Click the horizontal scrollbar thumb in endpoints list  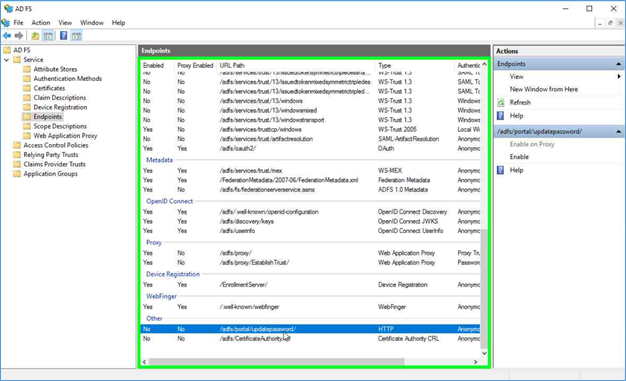(276, 362)
